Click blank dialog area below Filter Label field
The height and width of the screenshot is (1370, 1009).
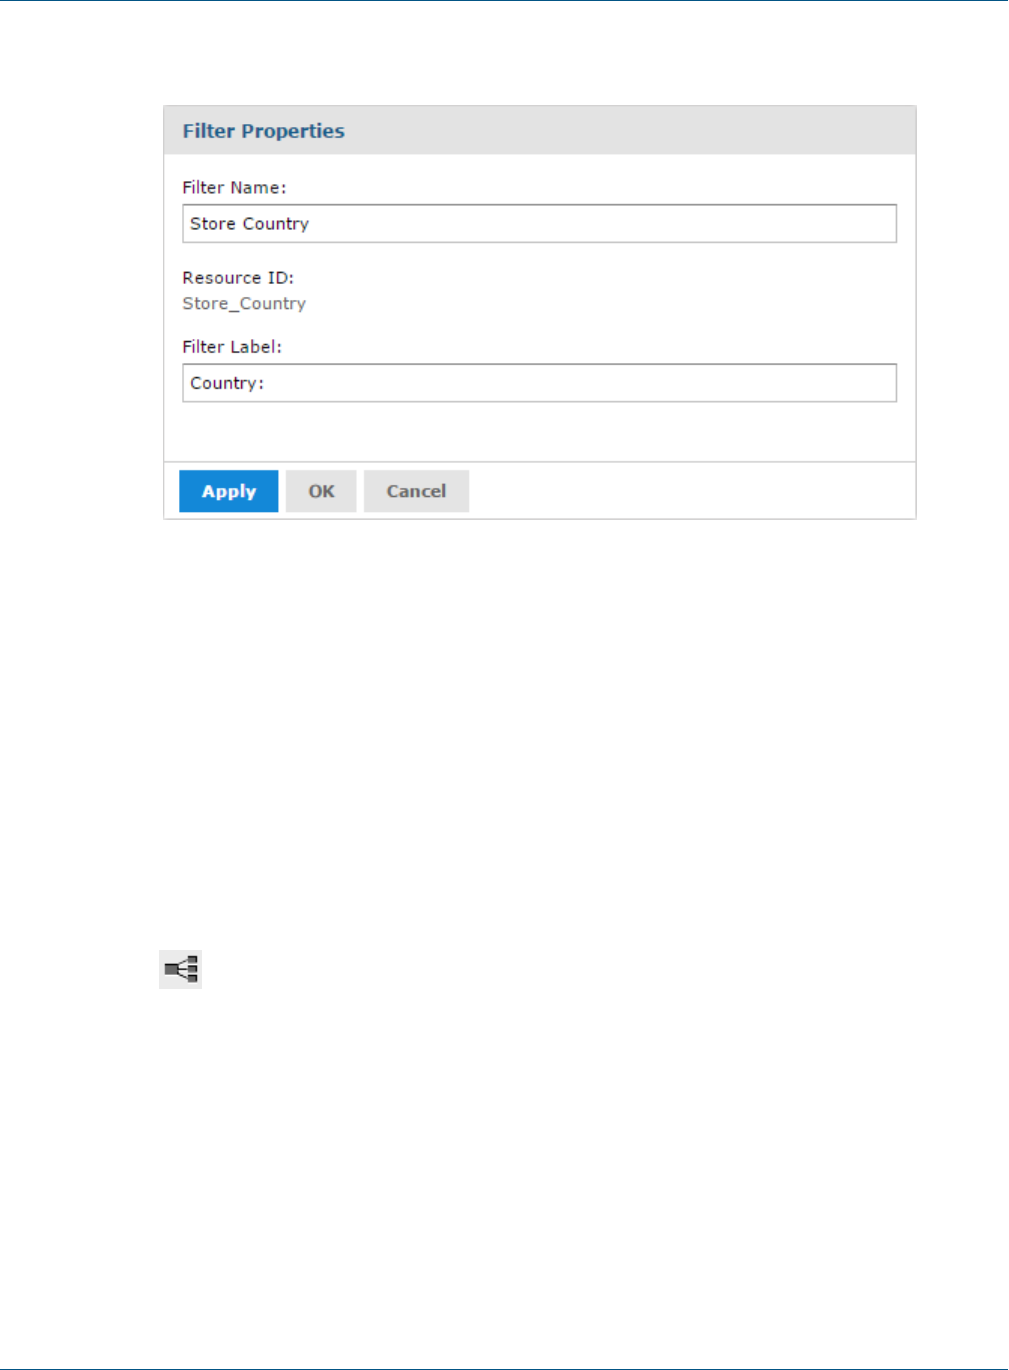[539, 432]
